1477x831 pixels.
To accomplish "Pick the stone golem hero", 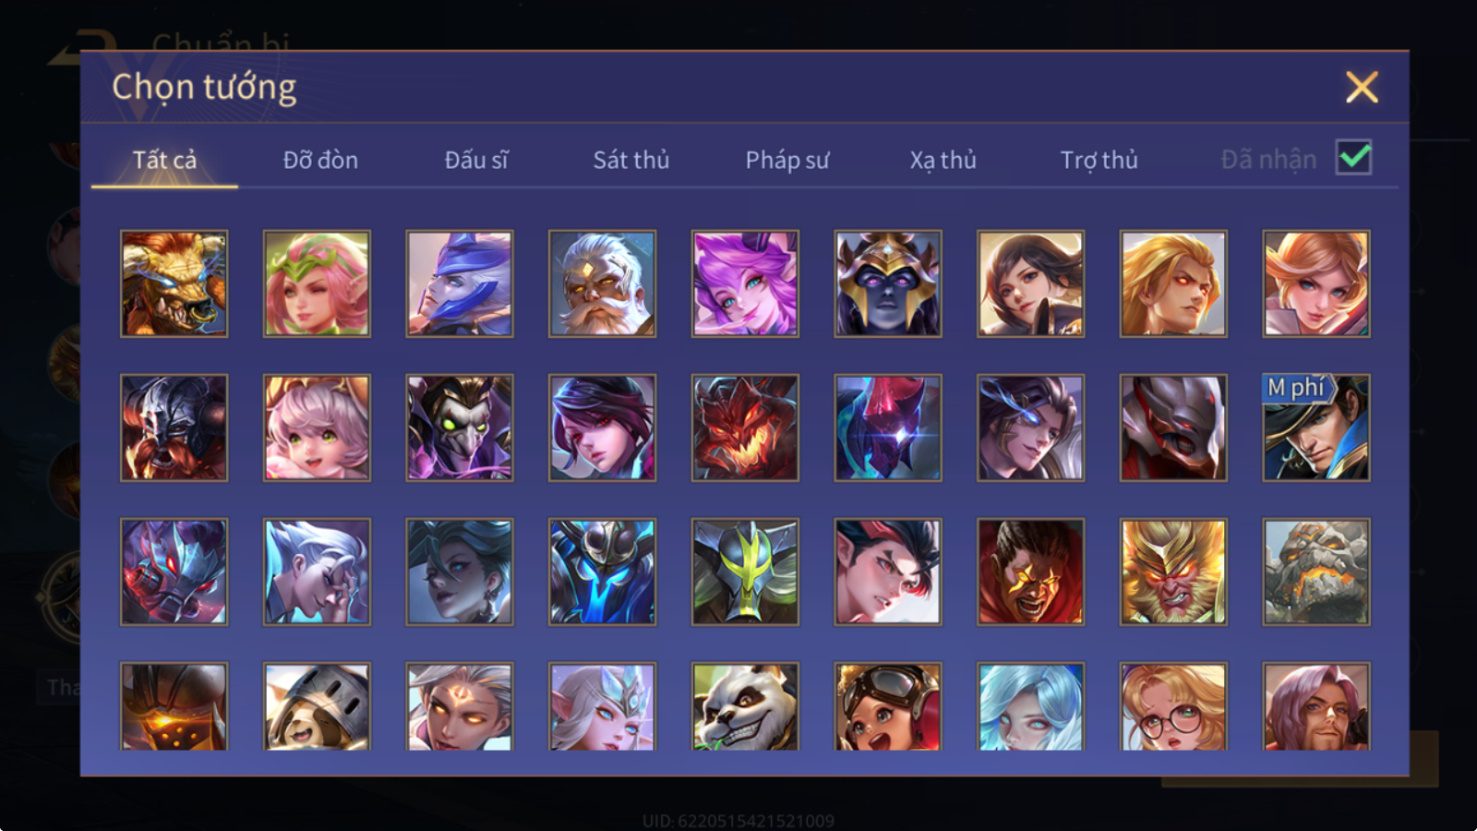I will (x=1316, y=572).
